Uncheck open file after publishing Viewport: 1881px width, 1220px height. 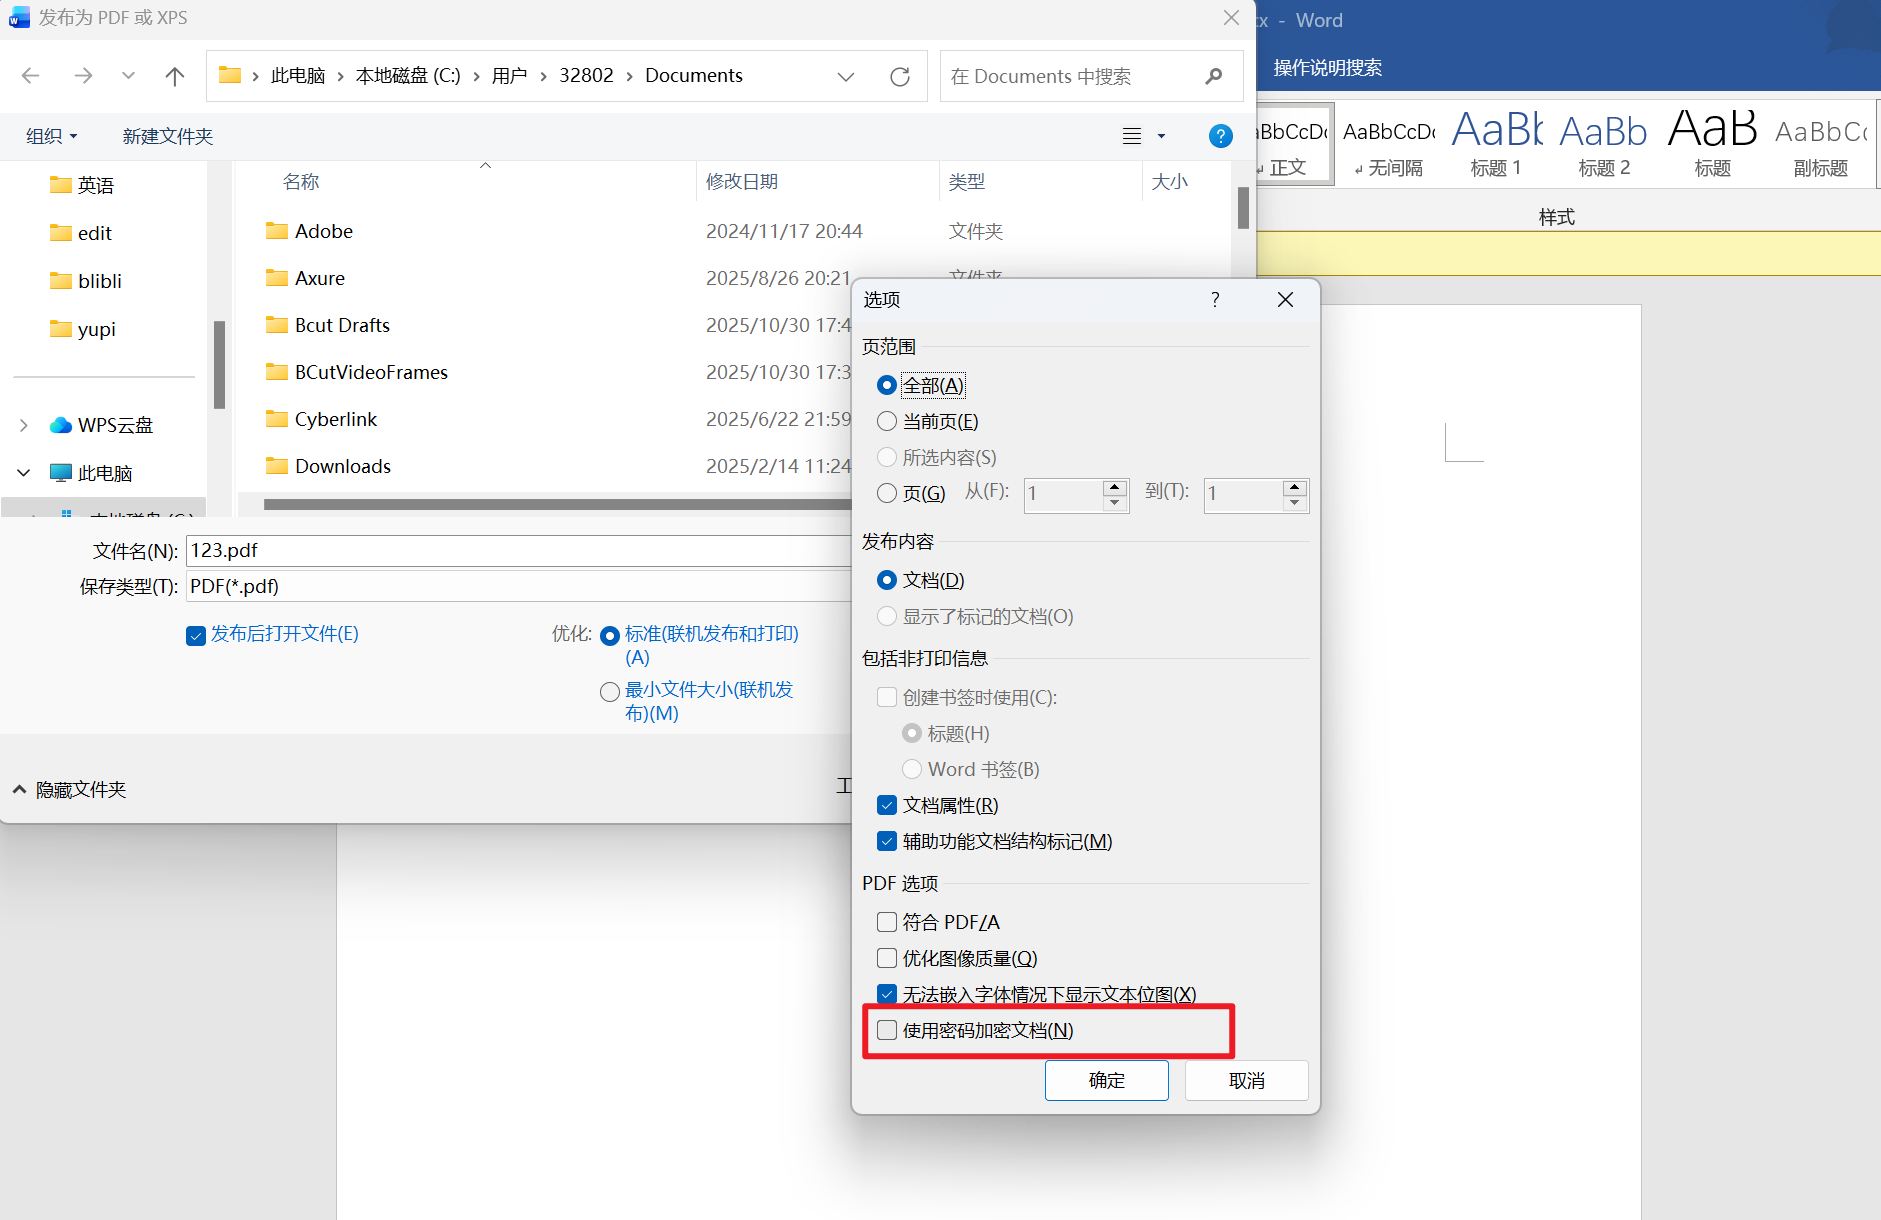point(196,635)
